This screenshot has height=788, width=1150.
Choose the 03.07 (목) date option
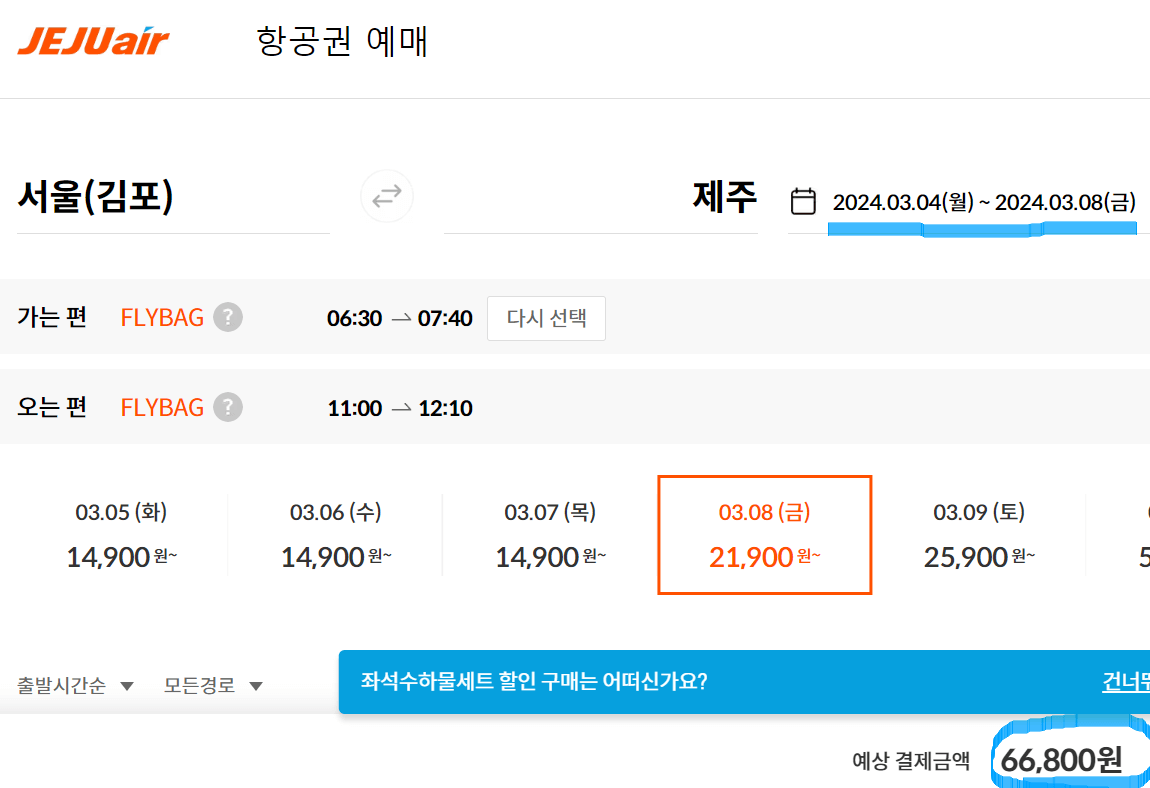click(548, 535)
